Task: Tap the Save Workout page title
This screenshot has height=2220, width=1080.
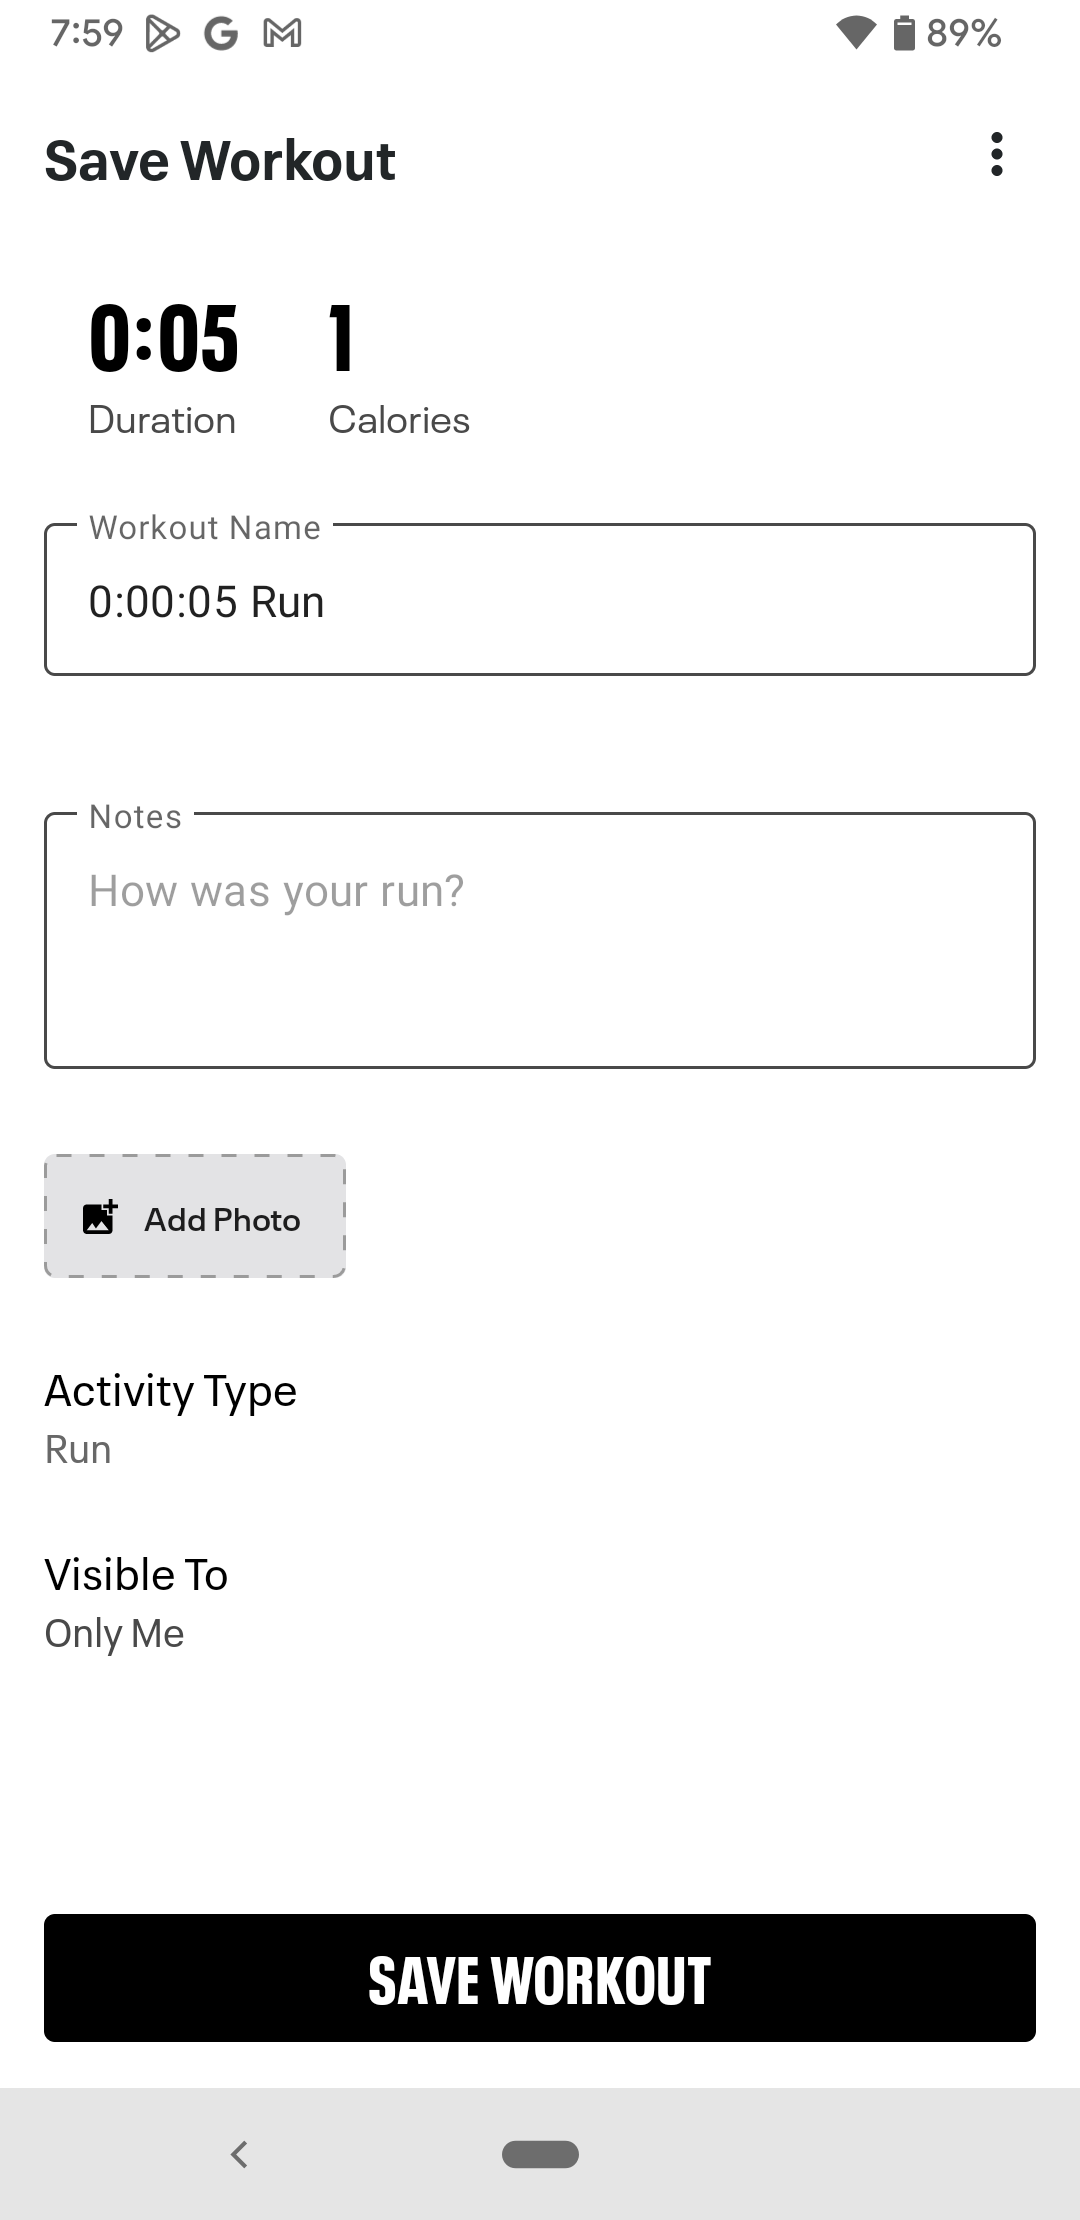Action: 220,161
